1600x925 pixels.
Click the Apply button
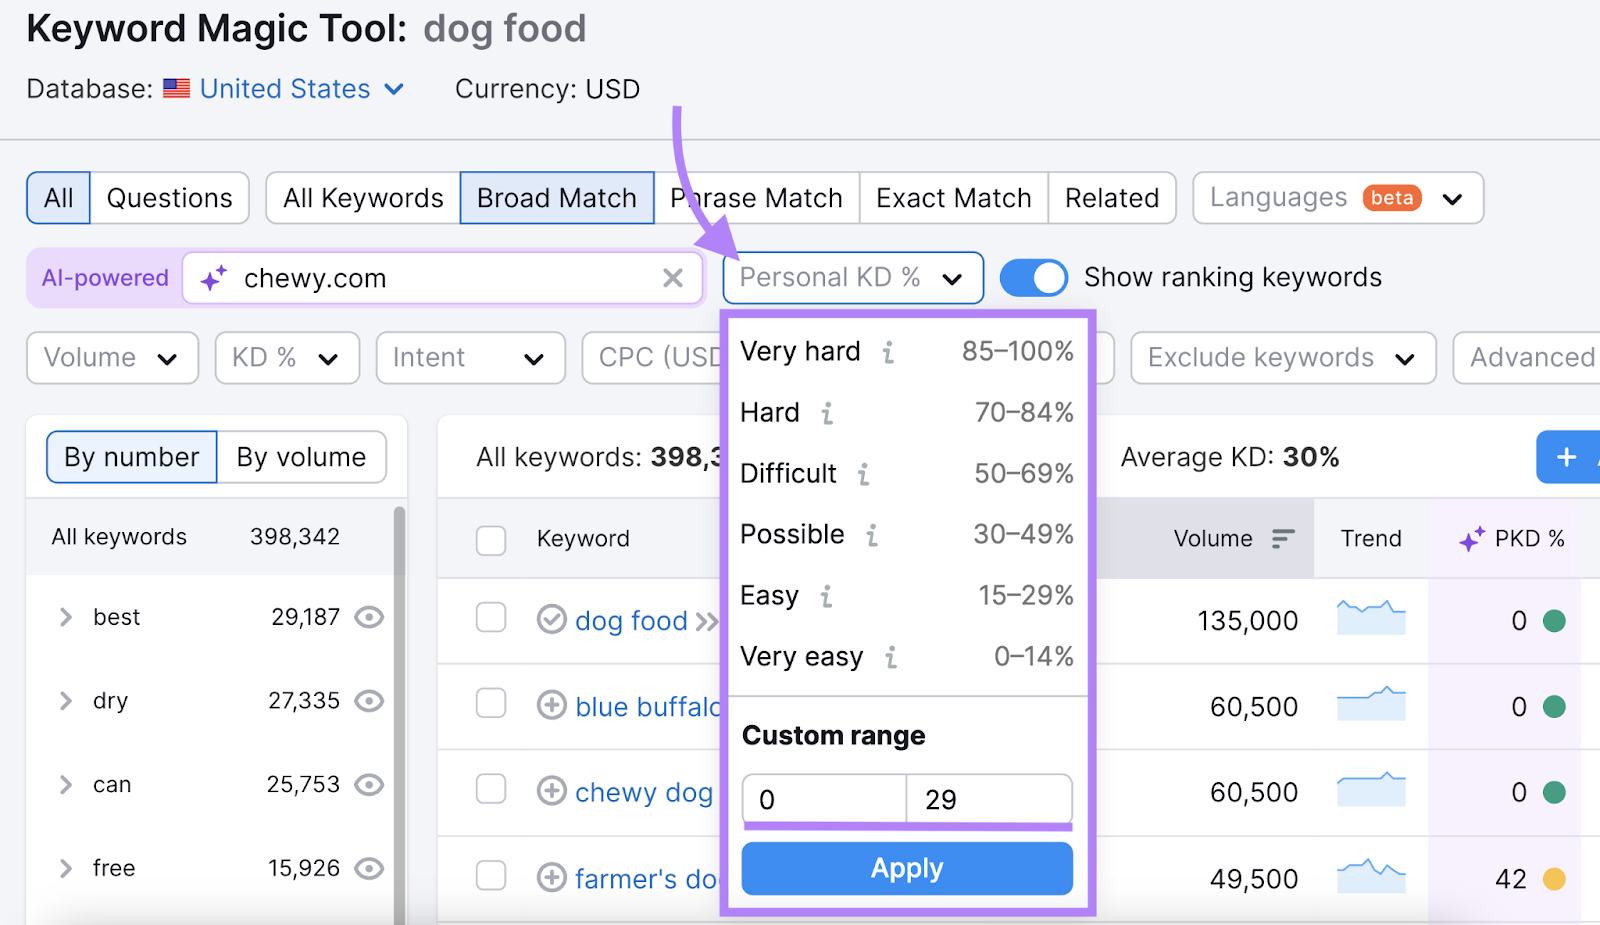point(906,868)
